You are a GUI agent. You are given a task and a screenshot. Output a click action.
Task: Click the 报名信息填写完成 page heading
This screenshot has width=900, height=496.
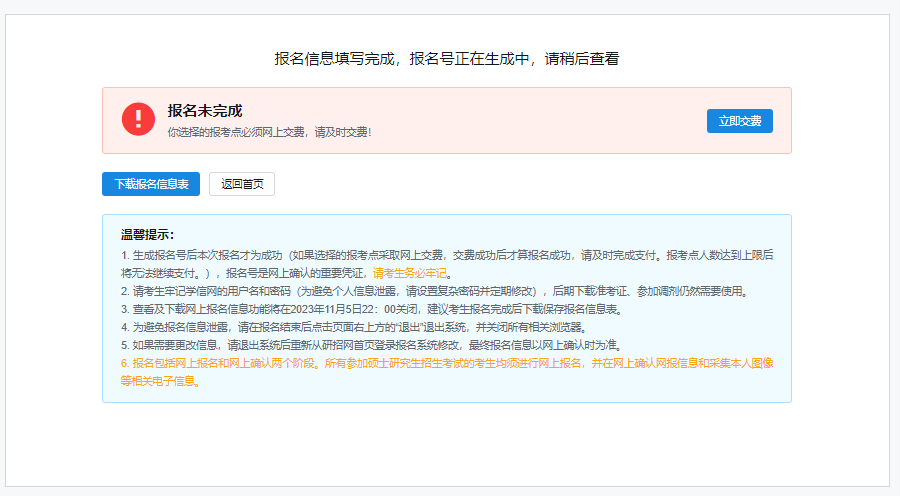(x=447, y=58)
